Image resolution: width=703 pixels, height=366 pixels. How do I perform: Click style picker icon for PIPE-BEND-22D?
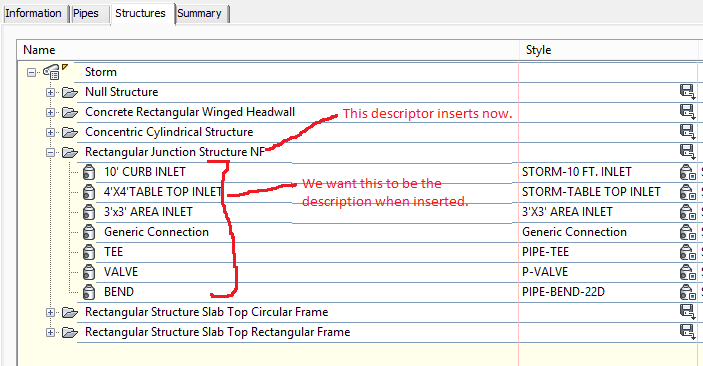tap(687, 292)
